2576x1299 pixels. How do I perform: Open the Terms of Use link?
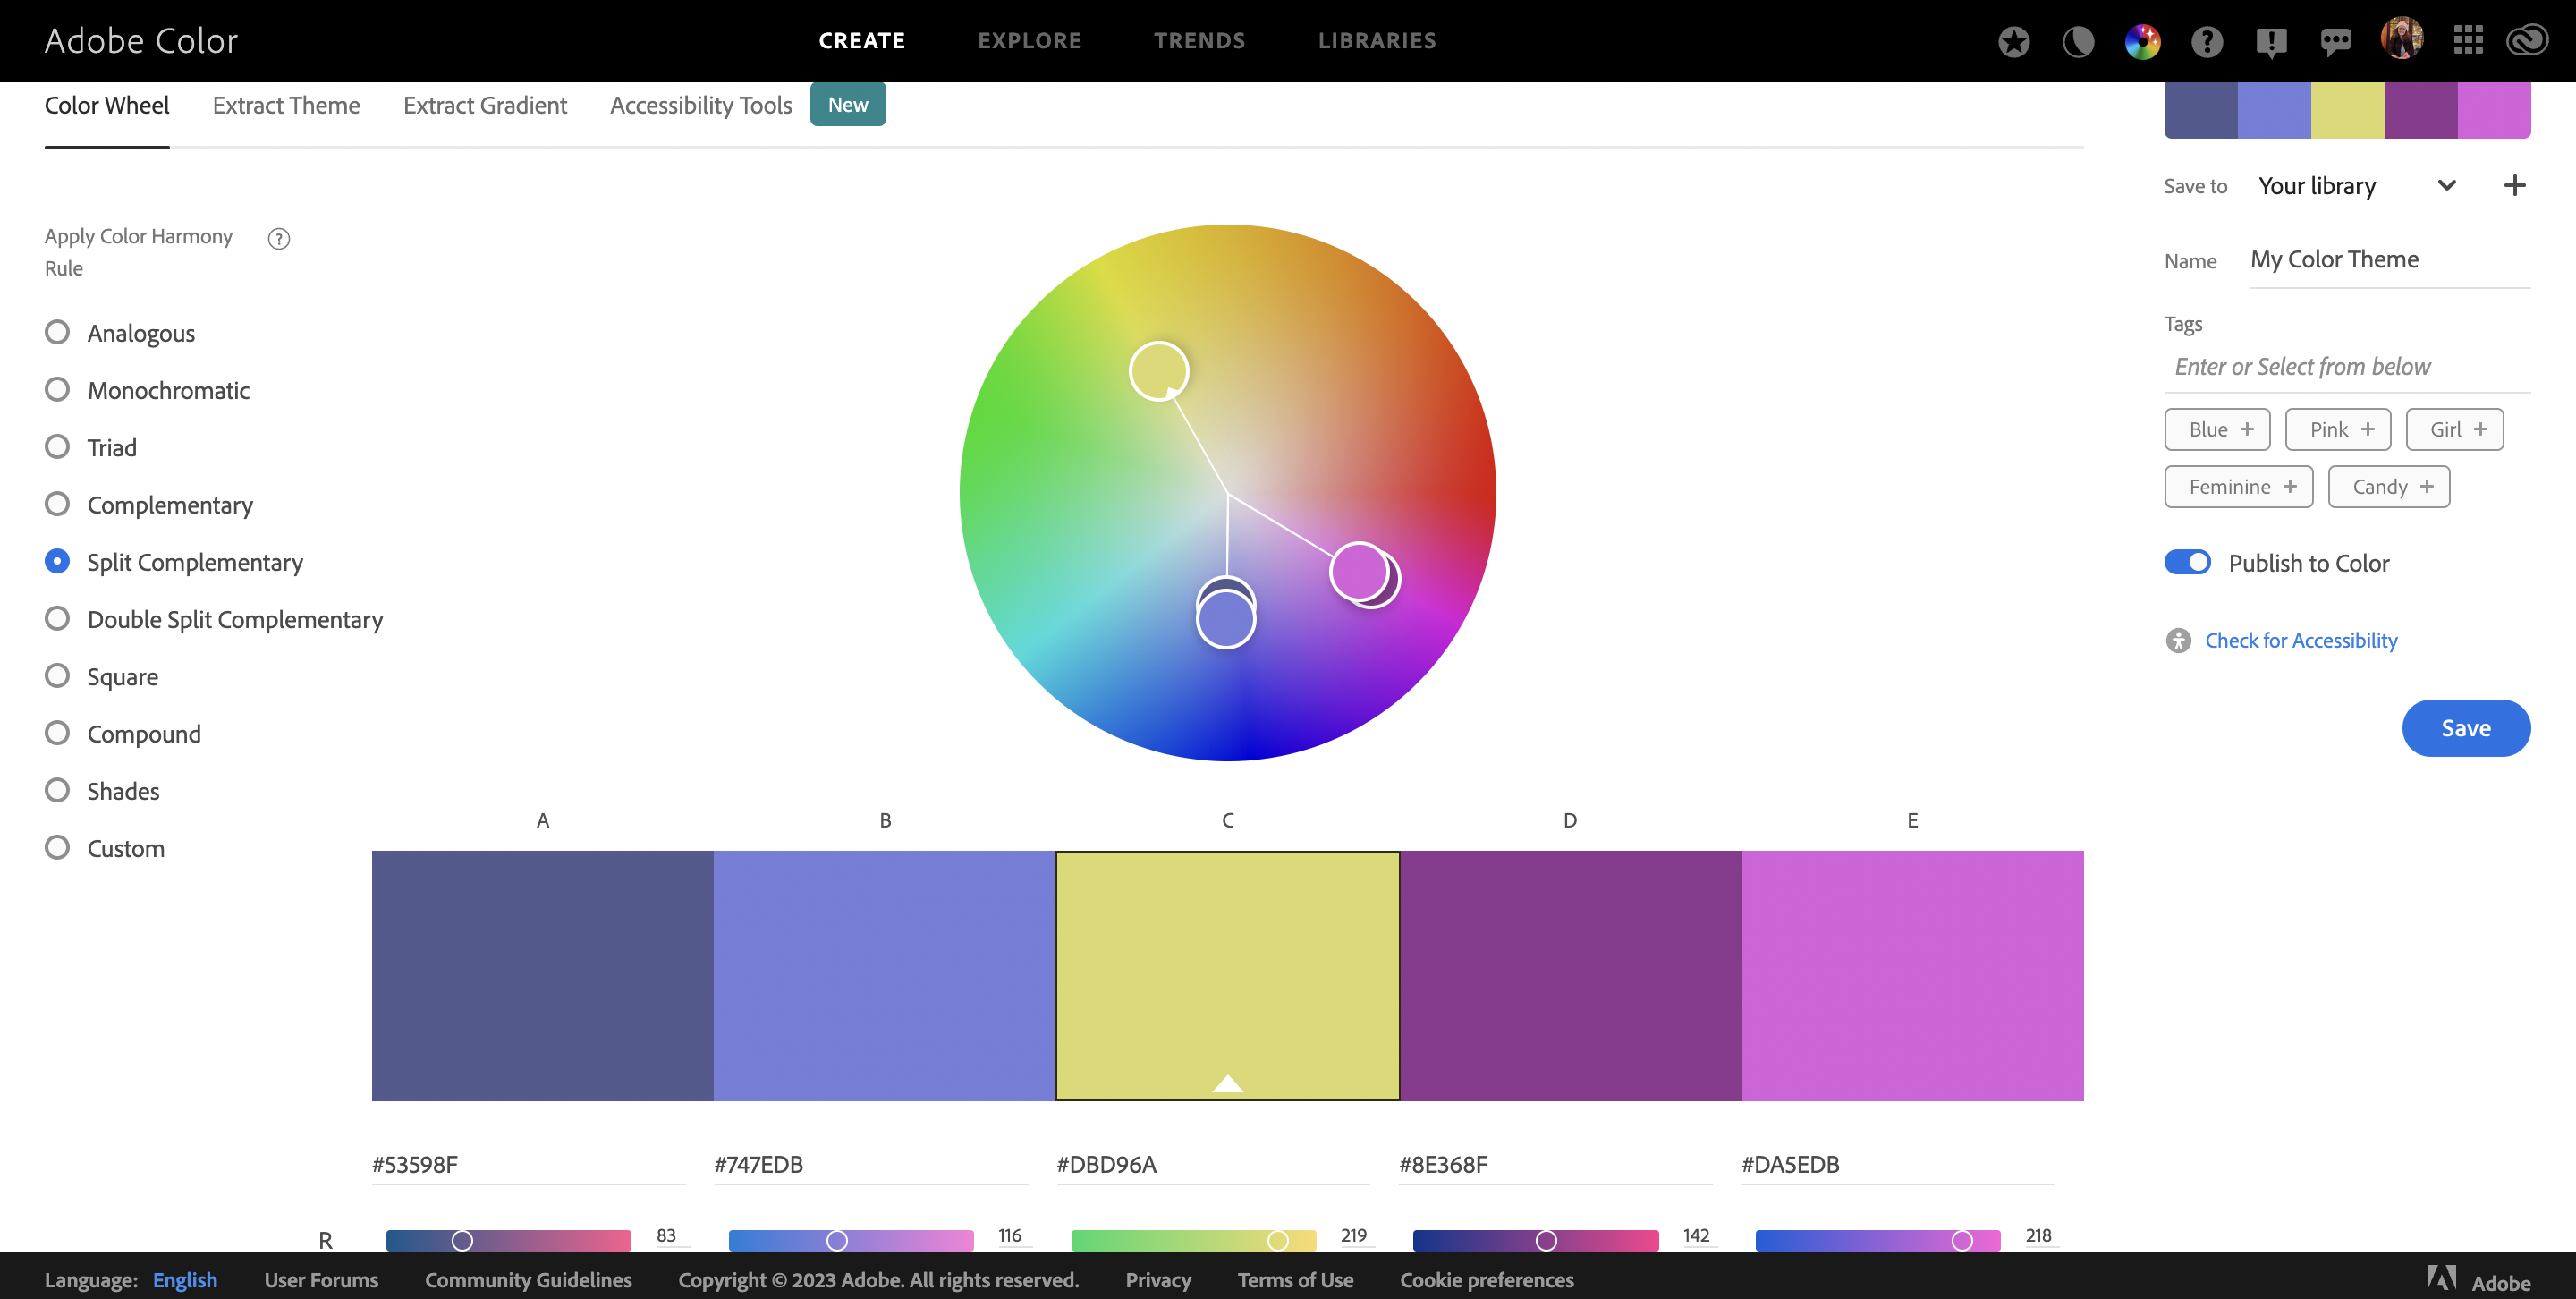[1295, 1280]
